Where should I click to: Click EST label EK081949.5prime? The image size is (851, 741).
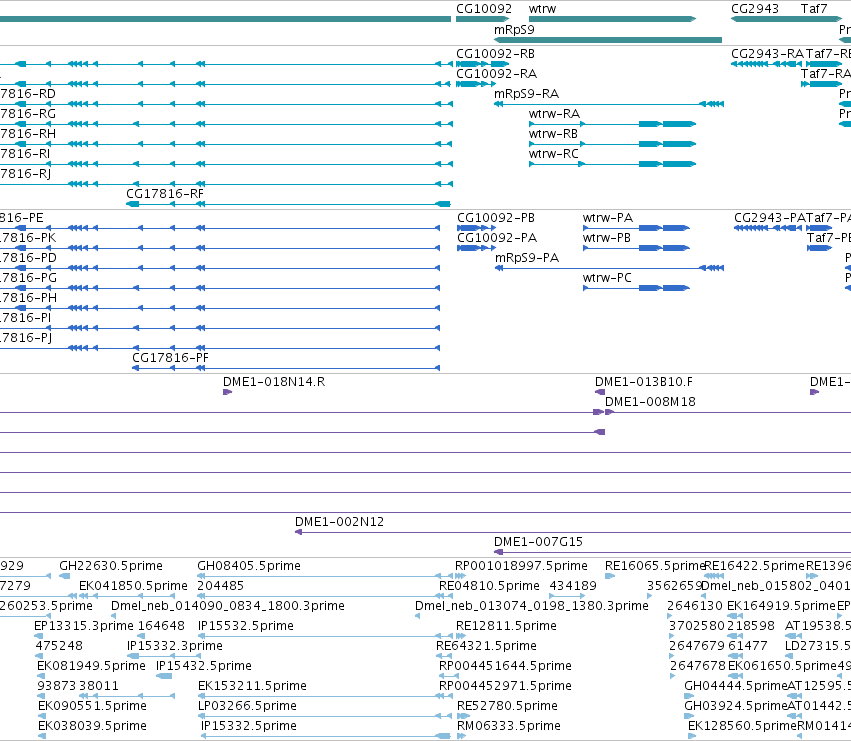coord(91,666)
